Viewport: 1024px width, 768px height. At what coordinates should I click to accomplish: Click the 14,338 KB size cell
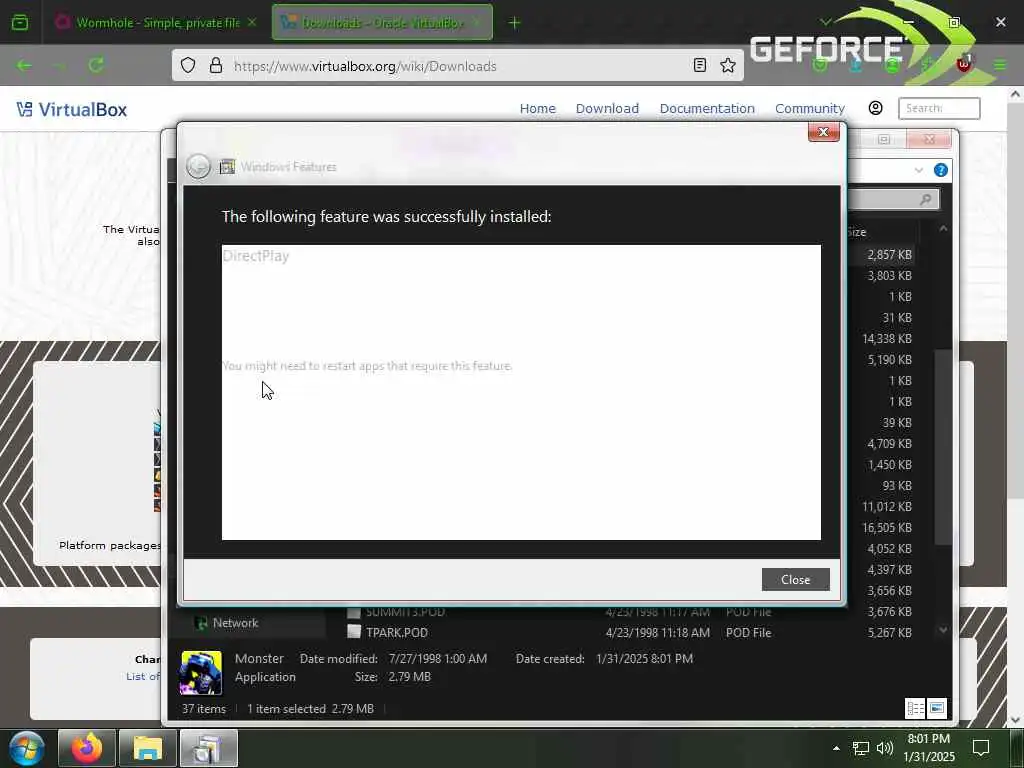pos(886,338)
